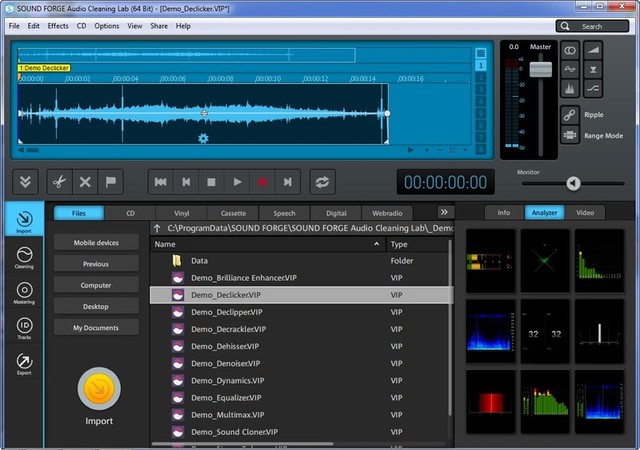Viewport: 640px width, 450px height.
Task: Open the Effects menu
Action: point(58,25)
